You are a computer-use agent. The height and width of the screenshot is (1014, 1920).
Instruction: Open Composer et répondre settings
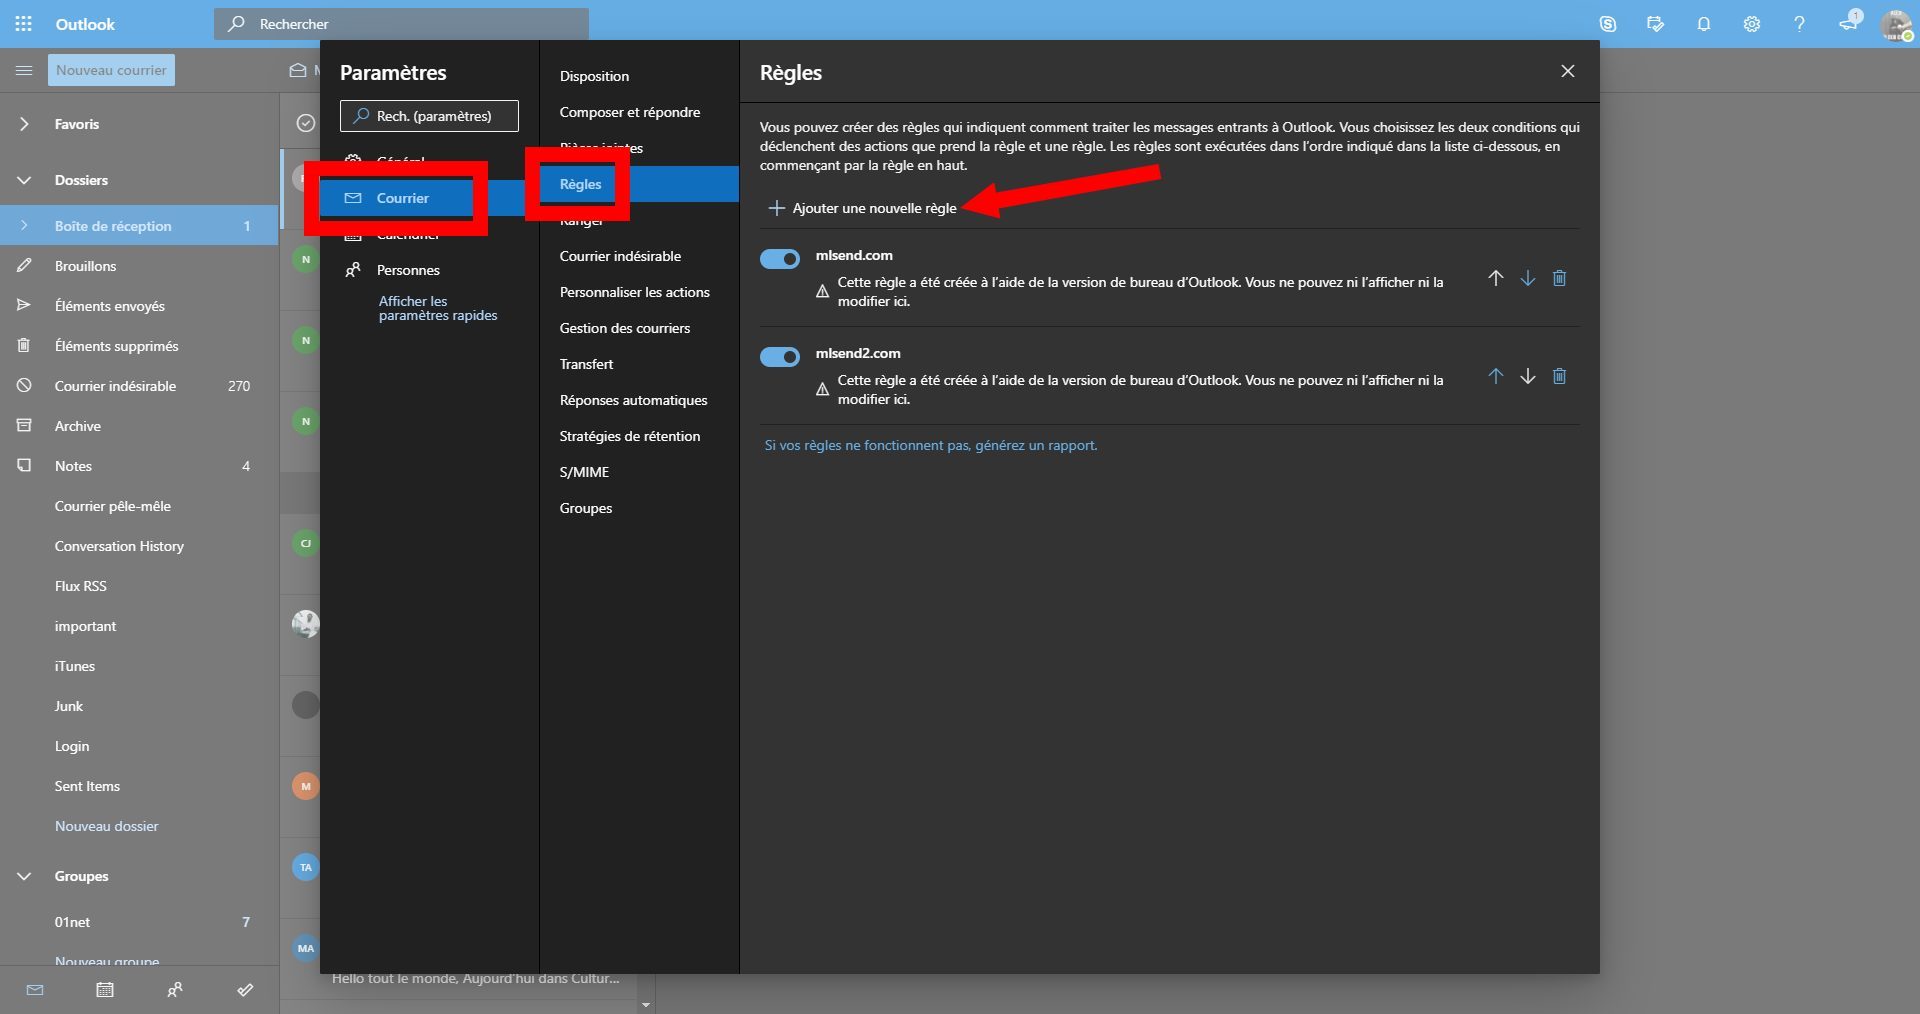point(630,112)
